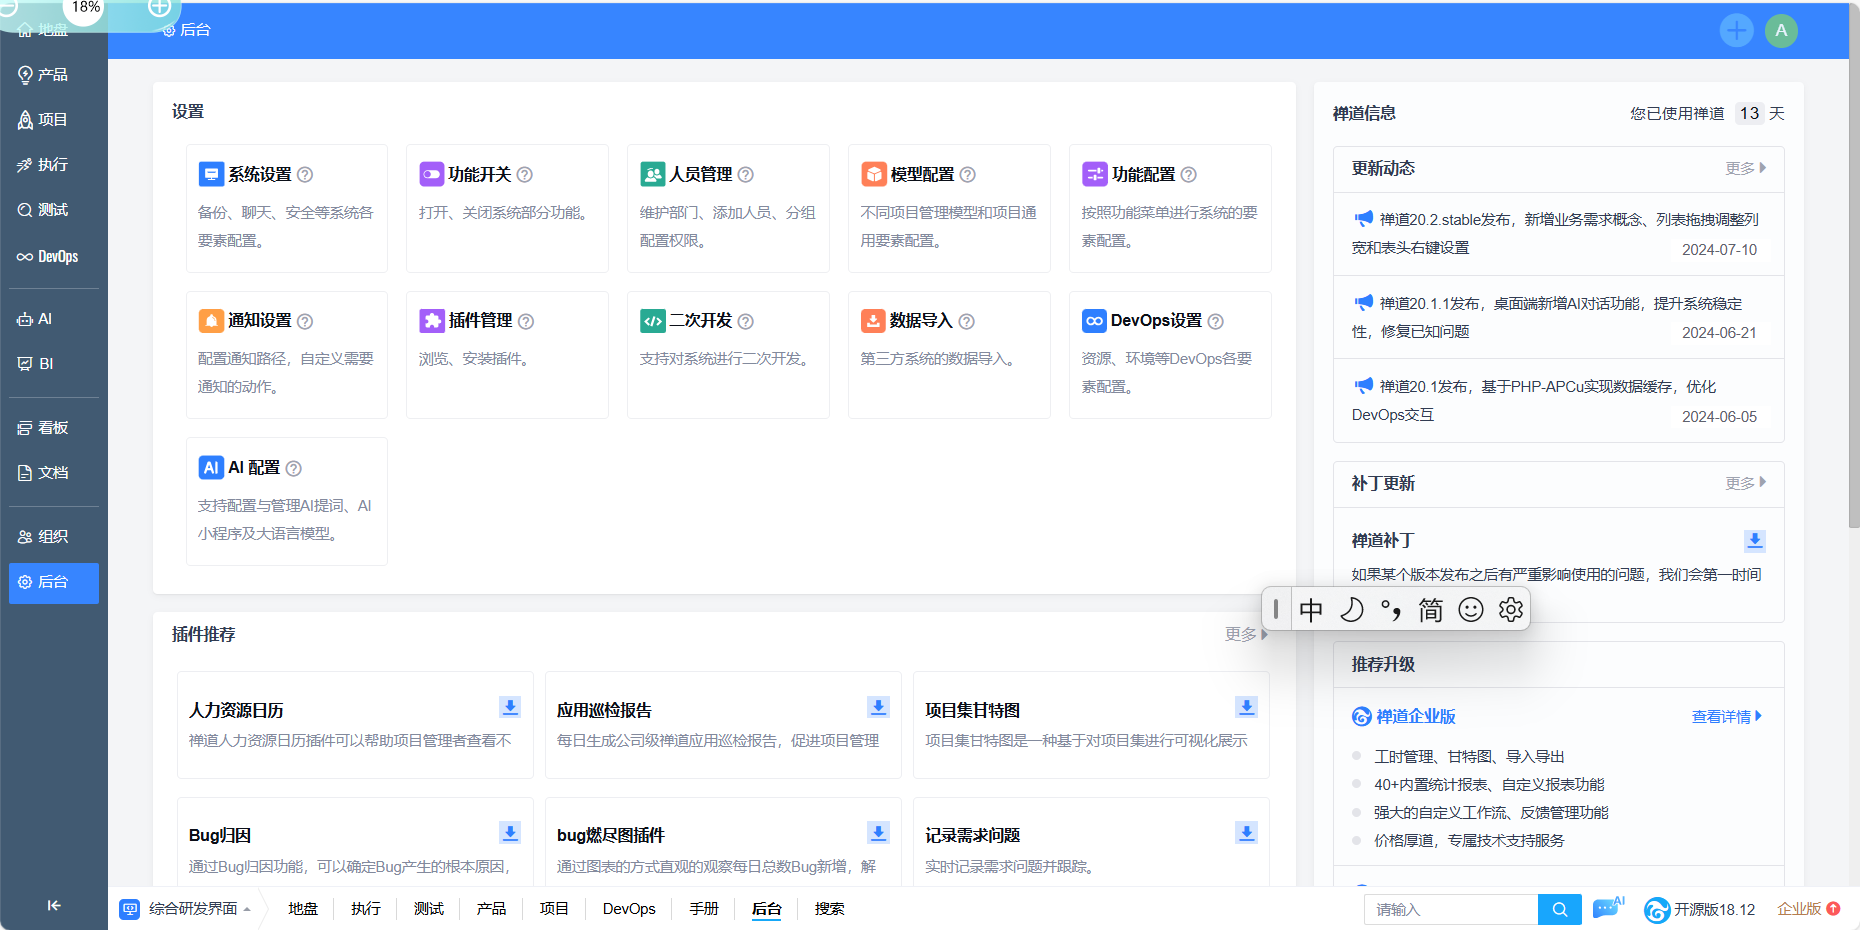Screen dimensions: 1860x930
Task: Open the 综合研发界面 interface switcher
Action: 185,909
